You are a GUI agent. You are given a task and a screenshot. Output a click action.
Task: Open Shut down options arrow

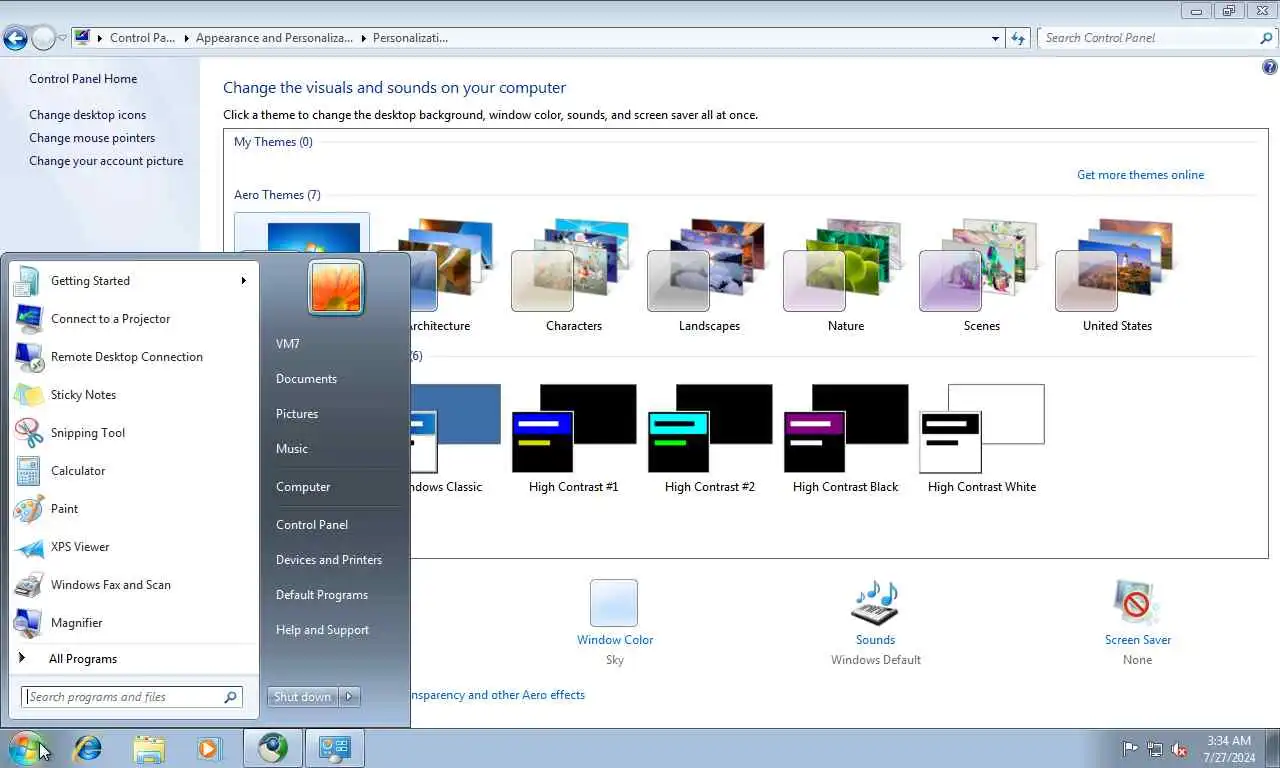pyautogui.click(x=349, y=697)
